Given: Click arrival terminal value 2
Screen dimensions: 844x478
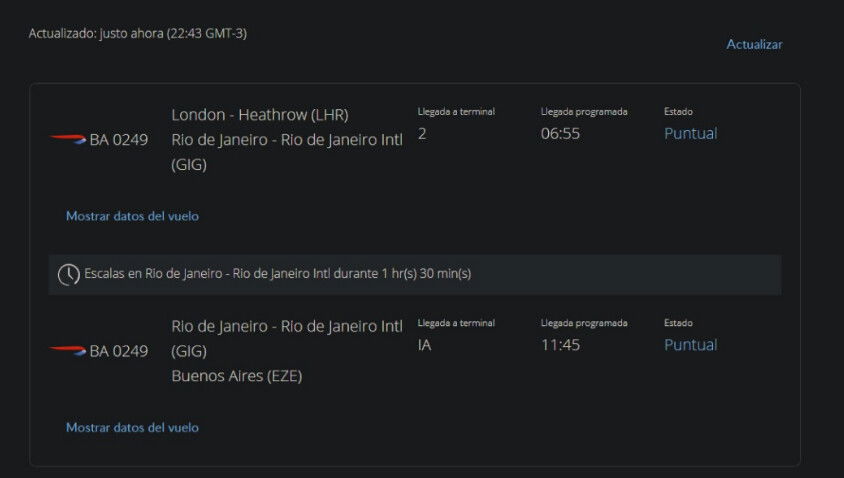Looking at the screenshot, I should (x=422, y=133).
